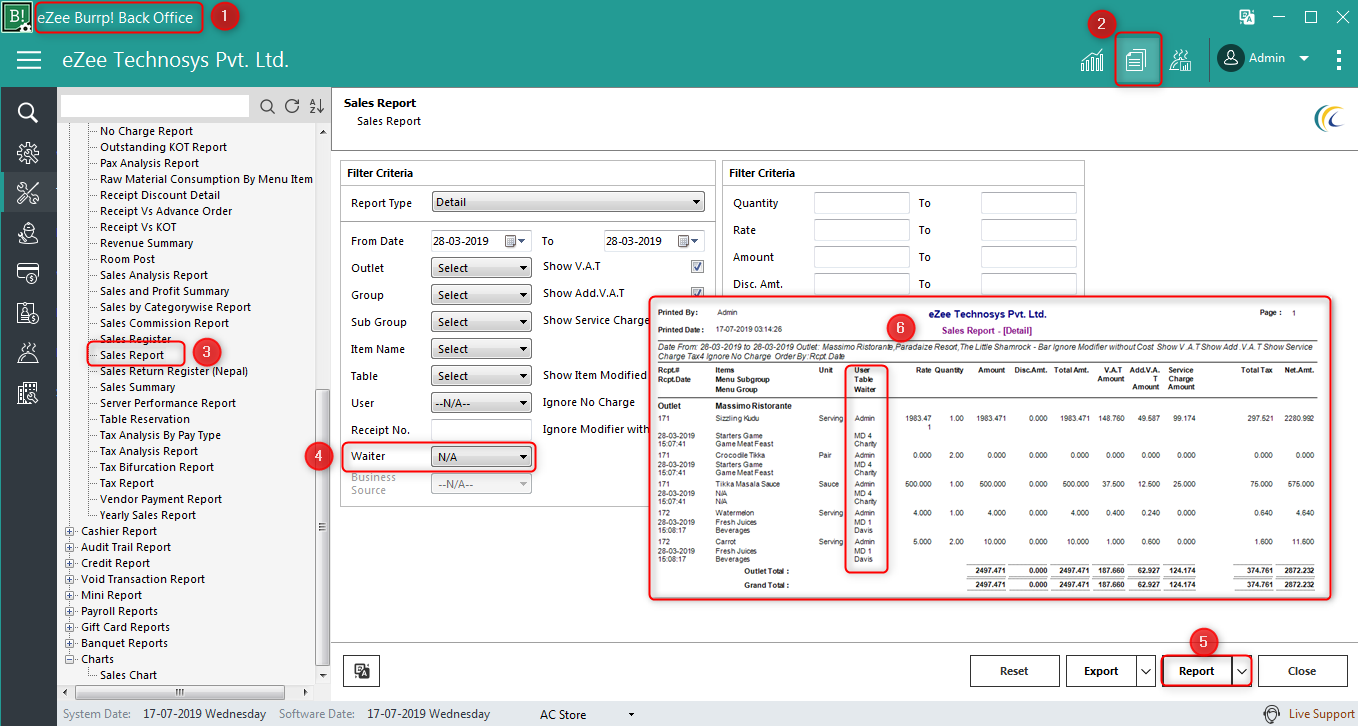Open the Report button's dropdown arrow

coord(1241,671)
